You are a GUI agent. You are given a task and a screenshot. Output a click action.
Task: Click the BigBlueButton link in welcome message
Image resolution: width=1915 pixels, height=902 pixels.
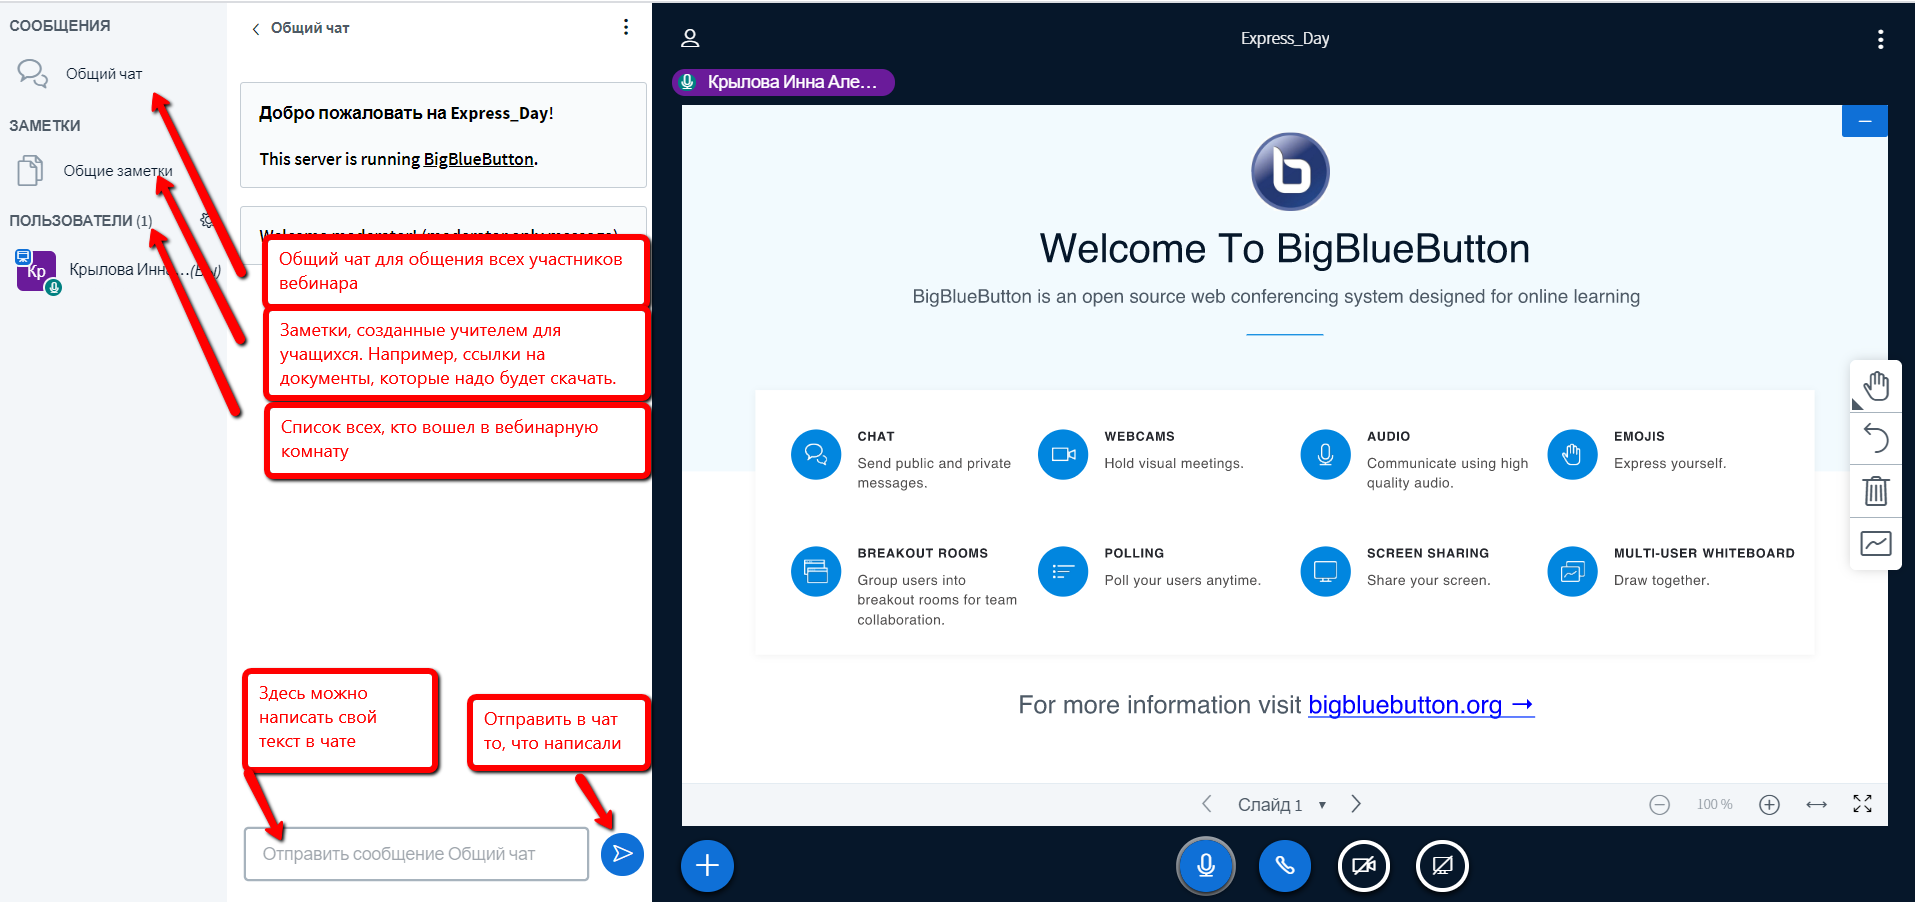(x=478, y=159)
